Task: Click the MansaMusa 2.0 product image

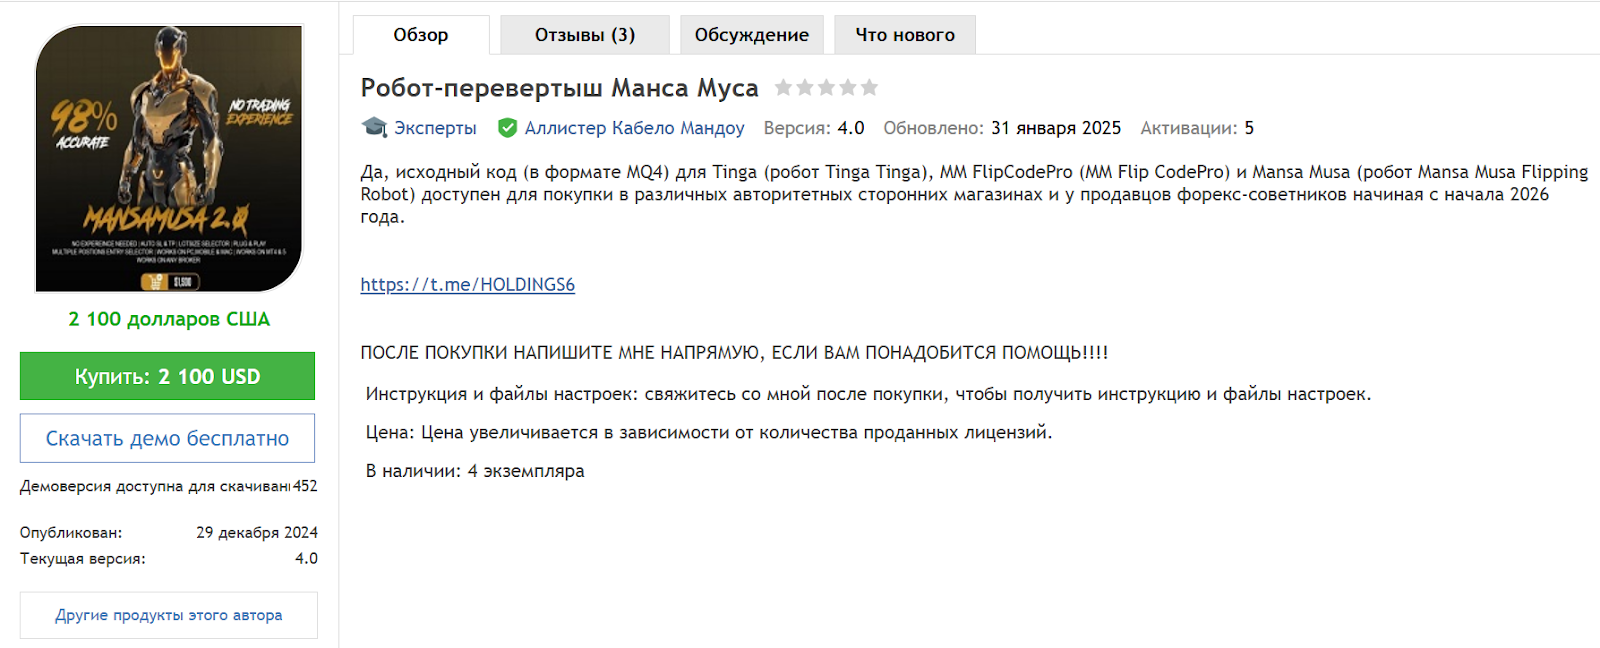Action: pyautogui.click(x=168, y=158)
